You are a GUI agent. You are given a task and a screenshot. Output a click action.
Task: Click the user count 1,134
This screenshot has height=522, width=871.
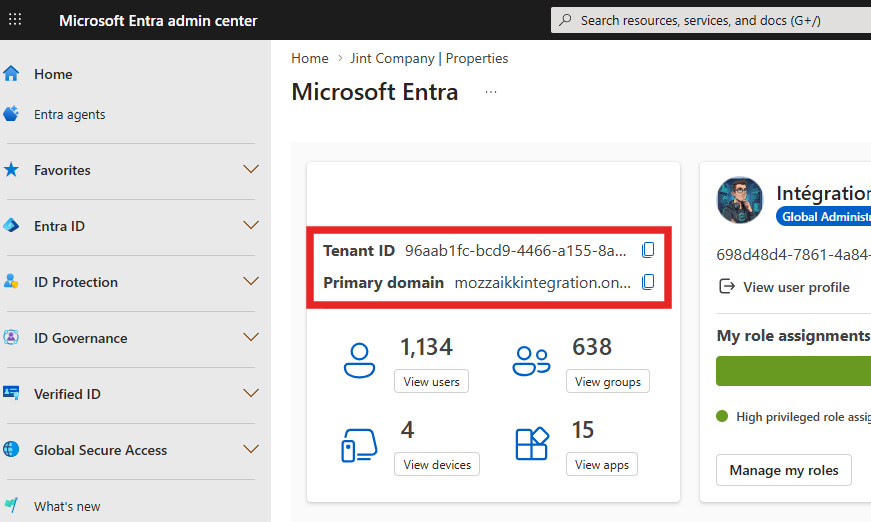[x=427, y=347]
